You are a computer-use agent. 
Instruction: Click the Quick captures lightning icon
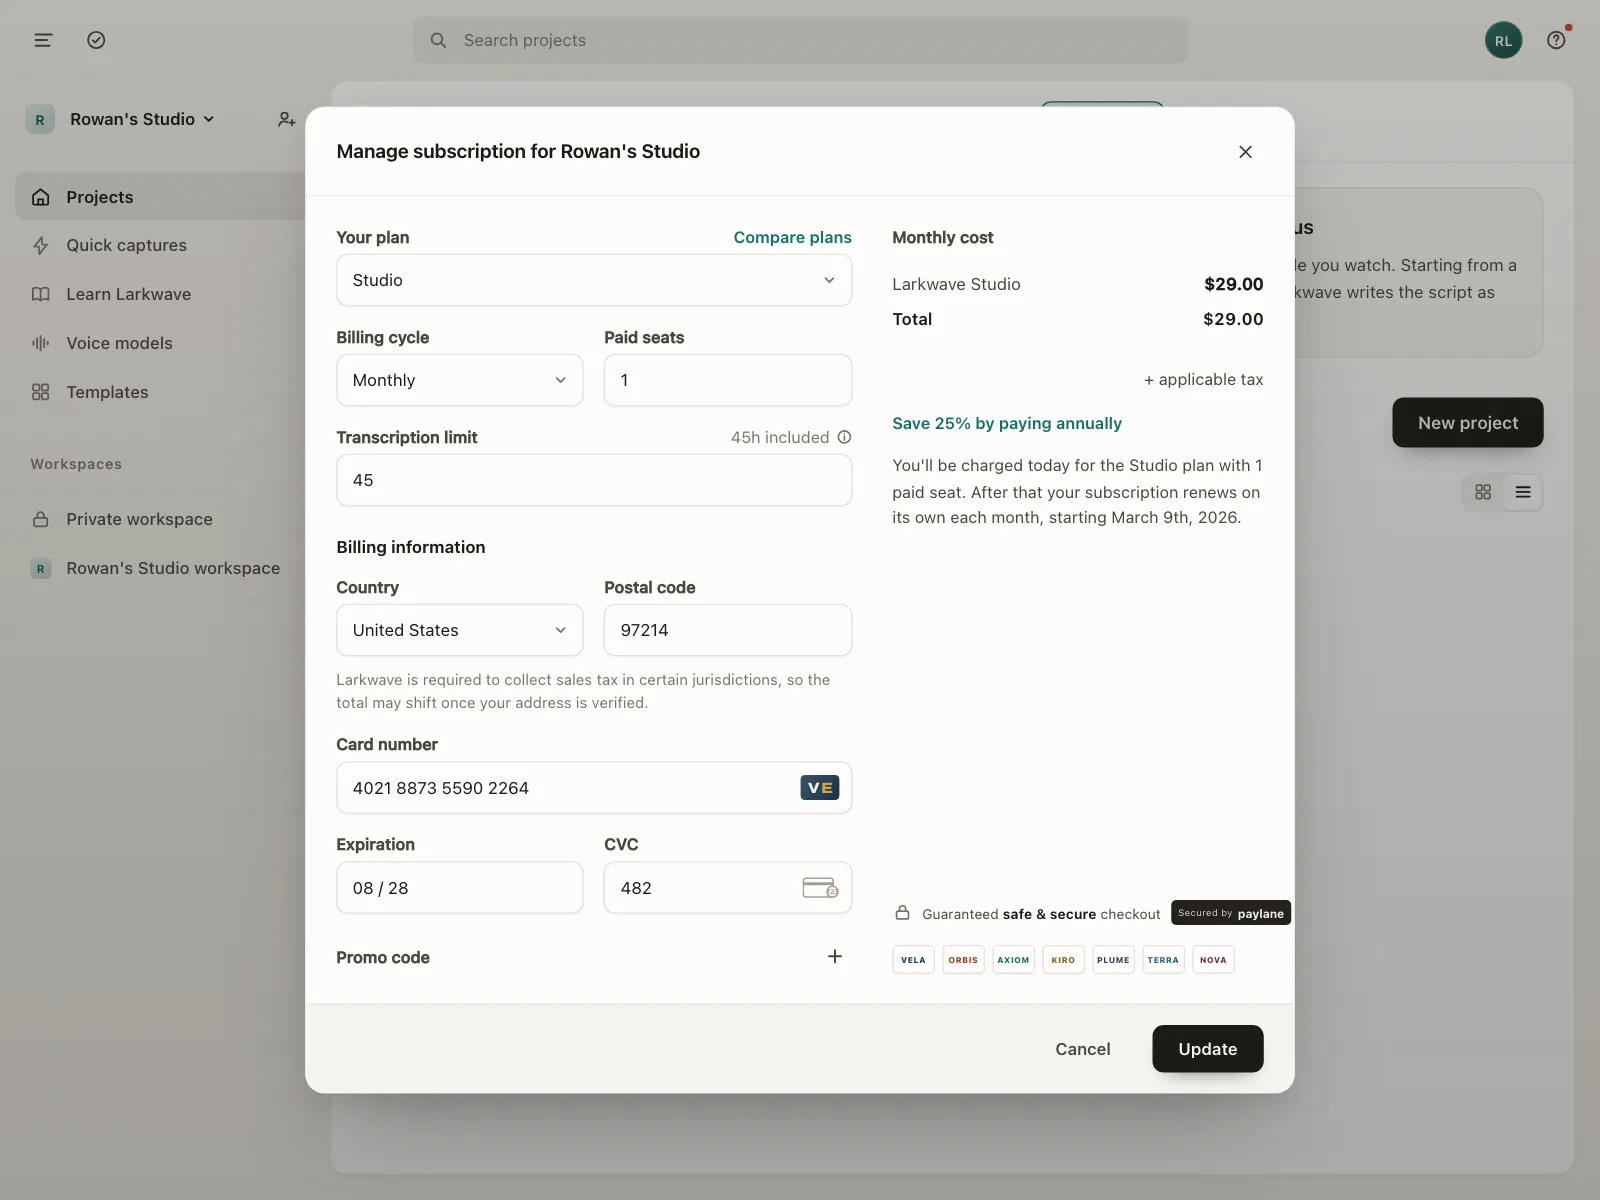(41, 245)
